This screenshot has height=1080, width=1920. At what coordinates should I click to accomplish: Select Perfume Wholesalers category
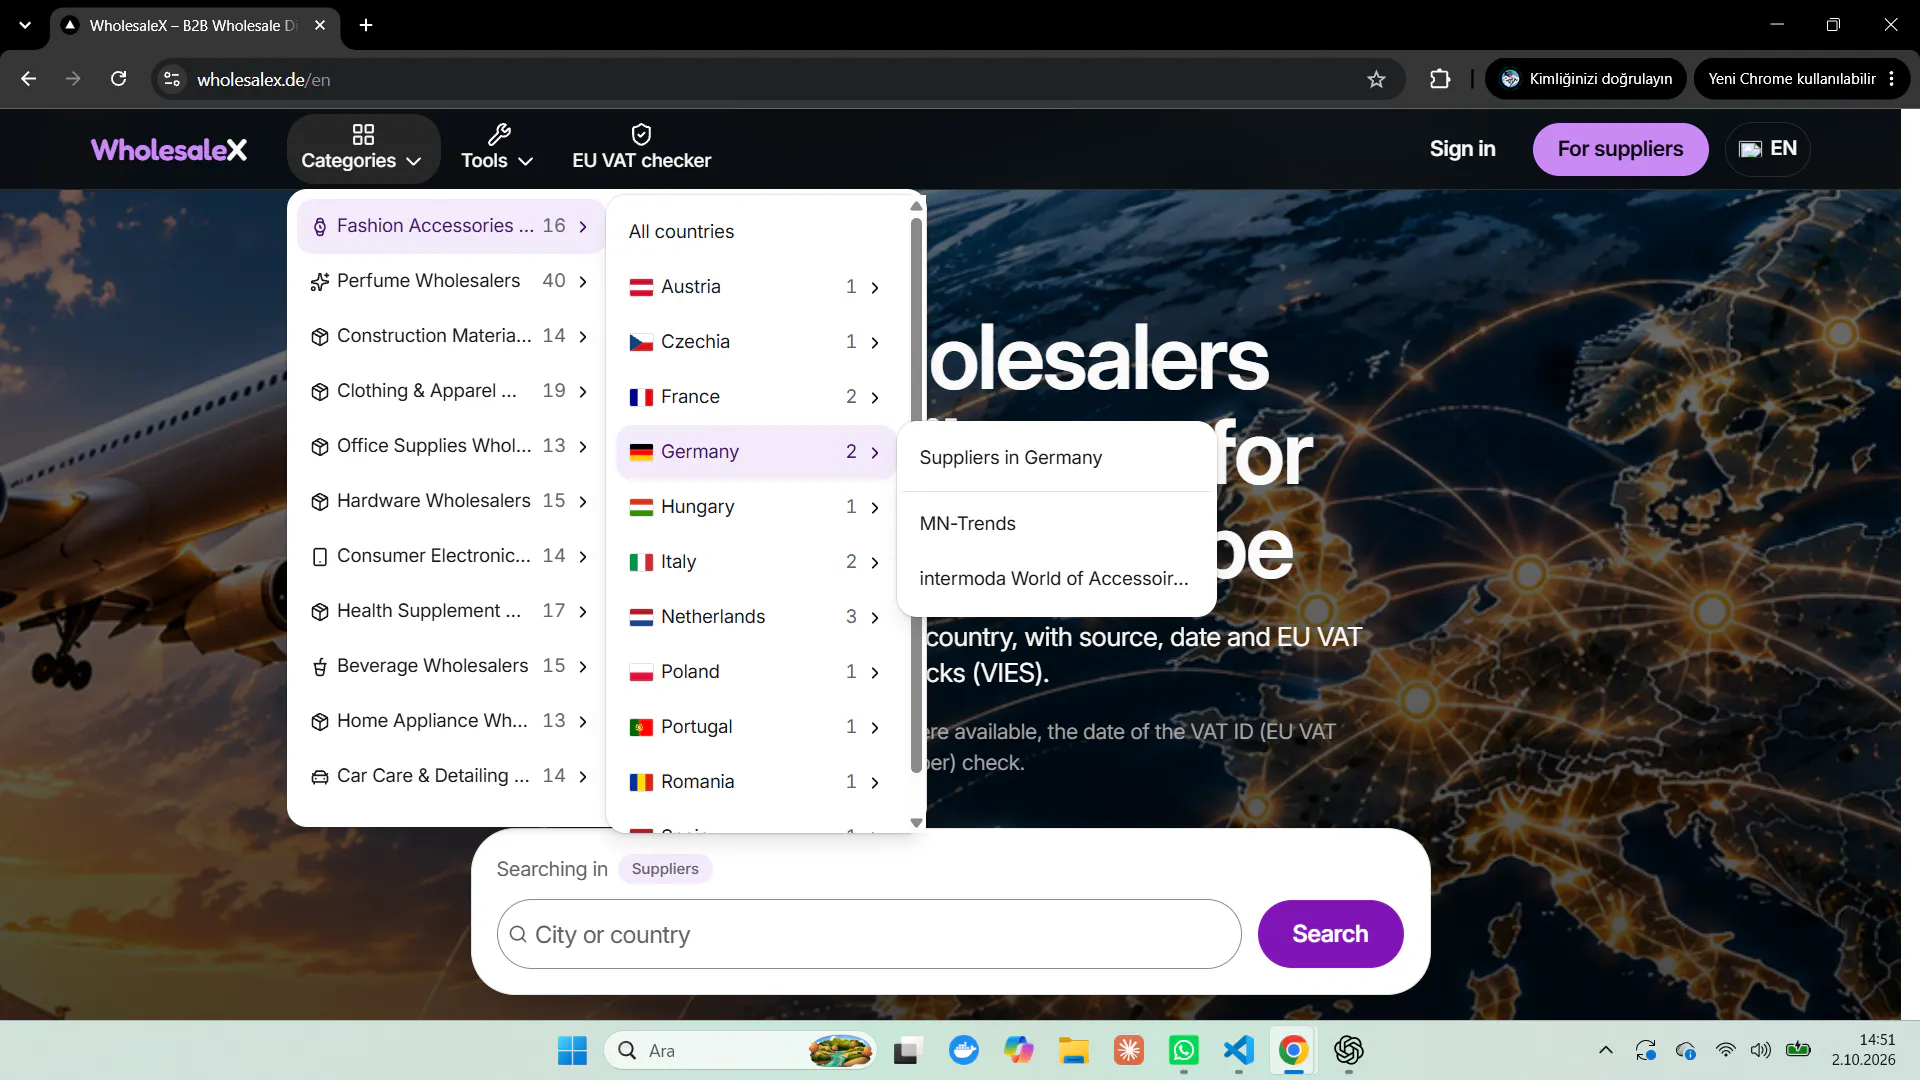[x=450, y=281]
